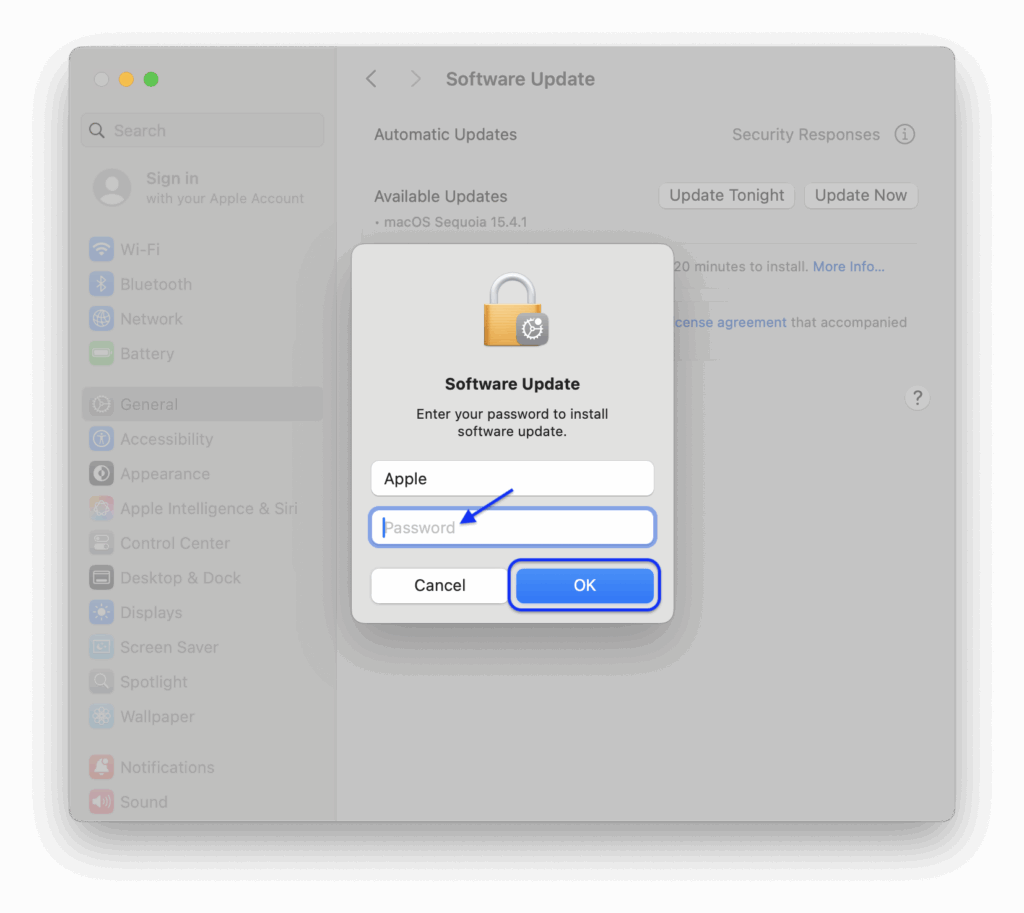1024x913 pixels.
Task: Click the Accessibility sidebar icon
Action: click(x=101, y=438)
